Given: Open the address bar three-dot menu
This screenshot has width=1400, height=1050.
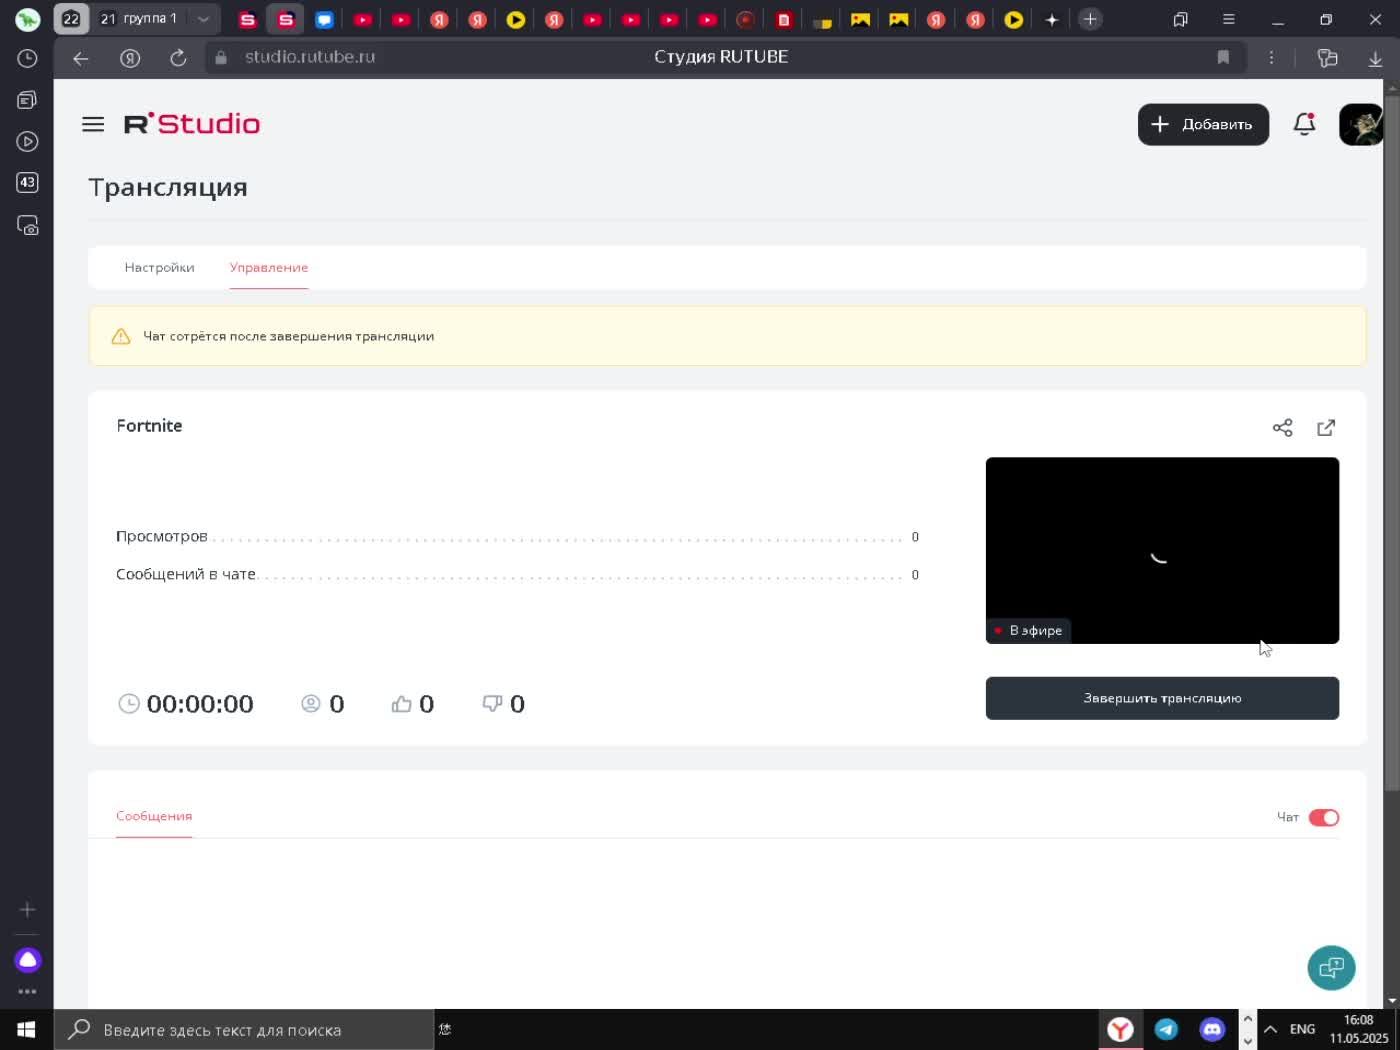Looking at the screenshot, I should tap(1271, 58).
